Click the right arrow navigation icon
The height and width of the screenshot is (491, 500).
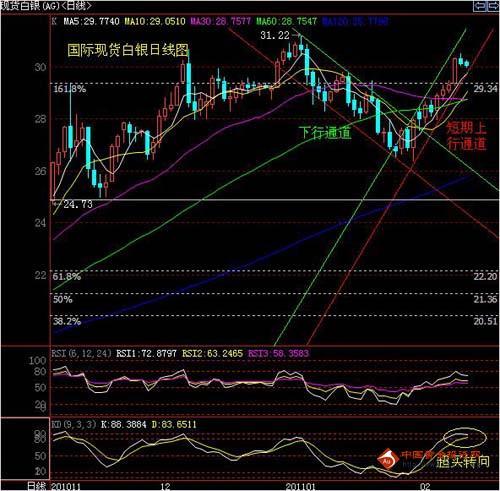click(x=494, y=6)
